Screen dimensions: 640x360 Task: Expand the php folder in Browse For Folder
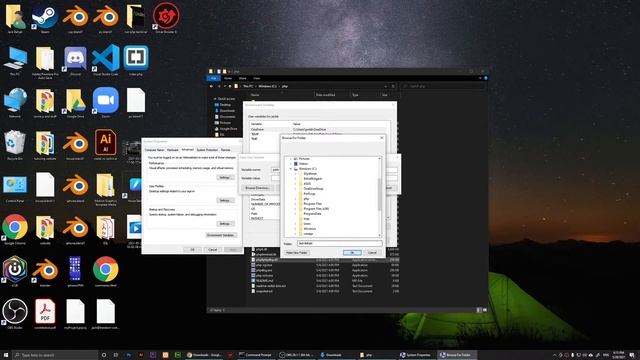[x=296, y=199]
